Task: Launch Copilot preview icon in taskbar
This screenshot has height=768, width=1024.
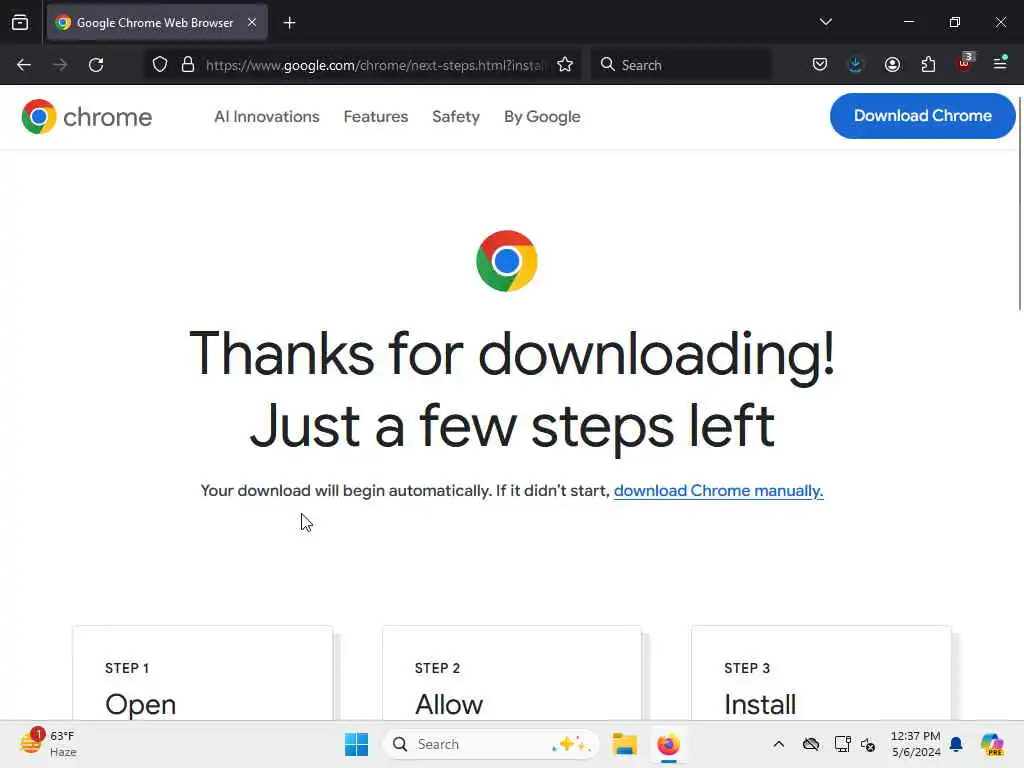Action: click(x=992, y=744)
